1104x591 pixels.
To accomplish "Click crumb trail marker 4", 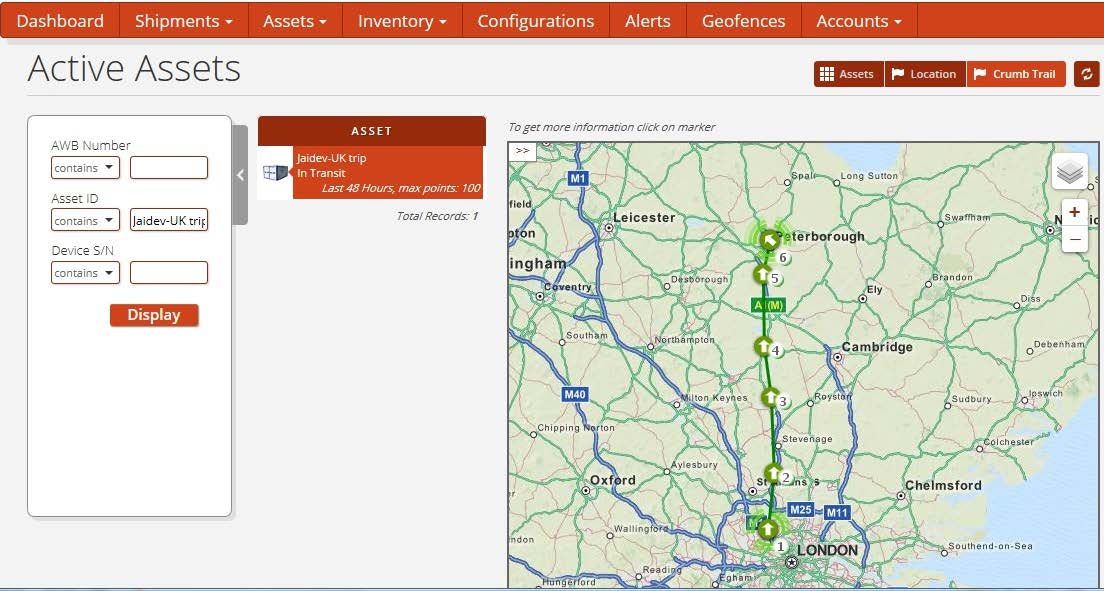I will 763,346.
